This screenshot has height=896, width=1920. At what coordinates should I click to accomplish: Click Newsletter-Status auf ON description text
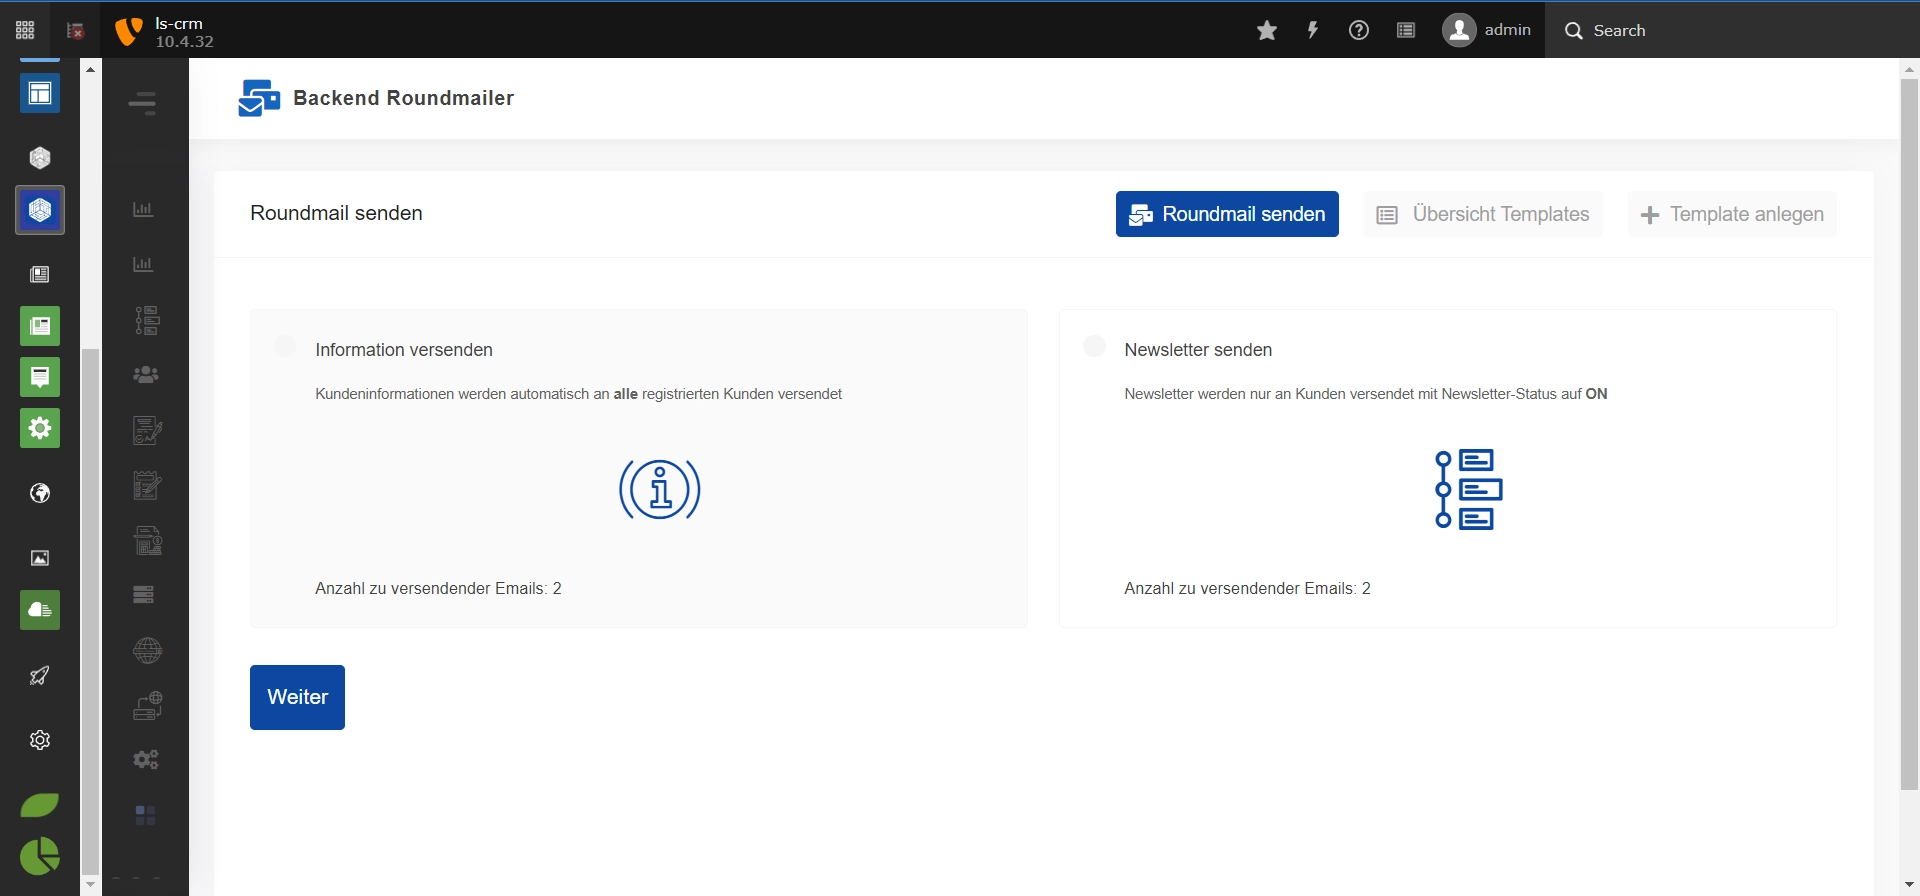(x=1366, y=394)
